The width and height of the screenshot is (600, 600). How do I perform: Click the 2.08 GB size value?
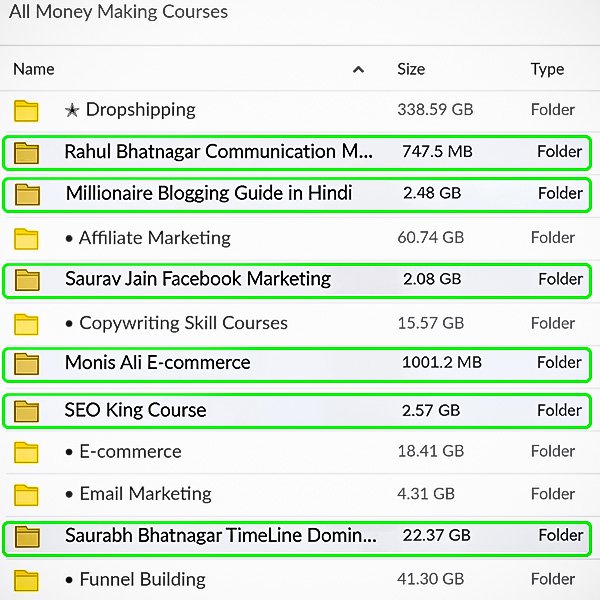[x=432, y=279]
